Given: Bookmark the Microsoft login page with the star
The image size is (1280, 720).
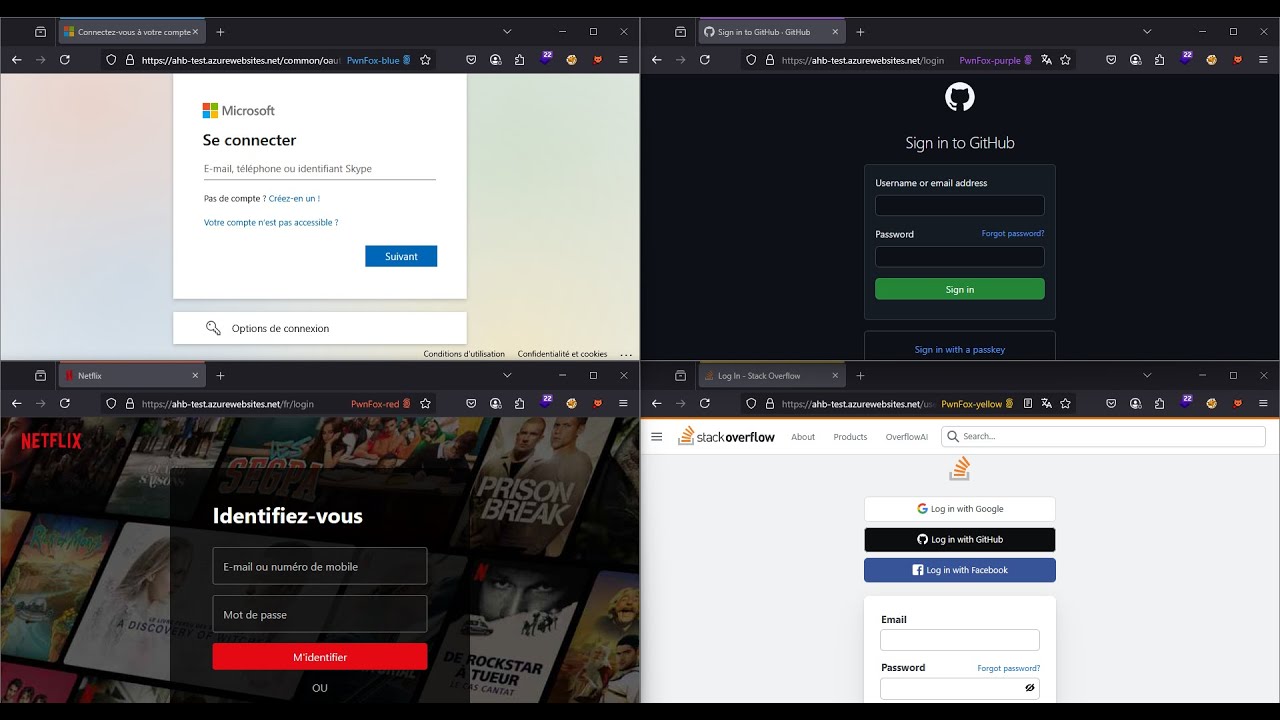Looking at the screenshot, I should [x=425, y=60].
